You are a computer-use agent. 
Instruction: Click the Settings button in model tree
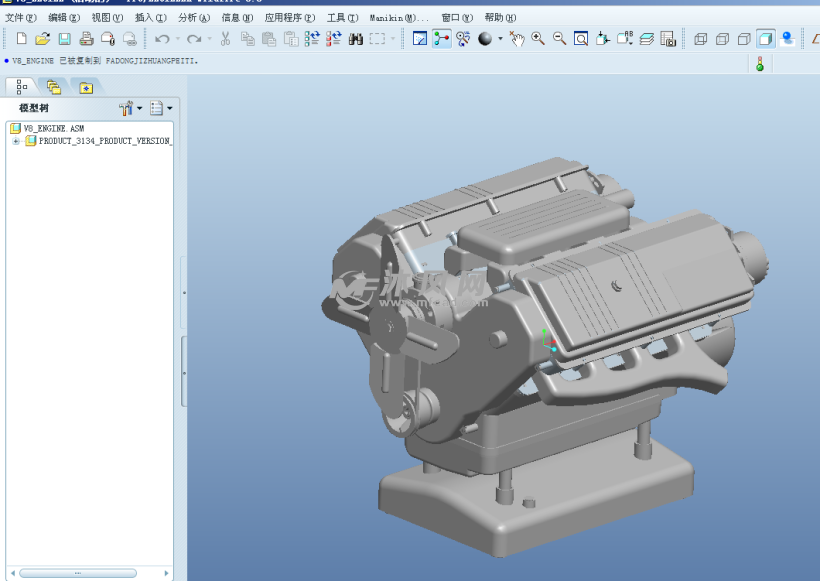(x=128, y=107)
